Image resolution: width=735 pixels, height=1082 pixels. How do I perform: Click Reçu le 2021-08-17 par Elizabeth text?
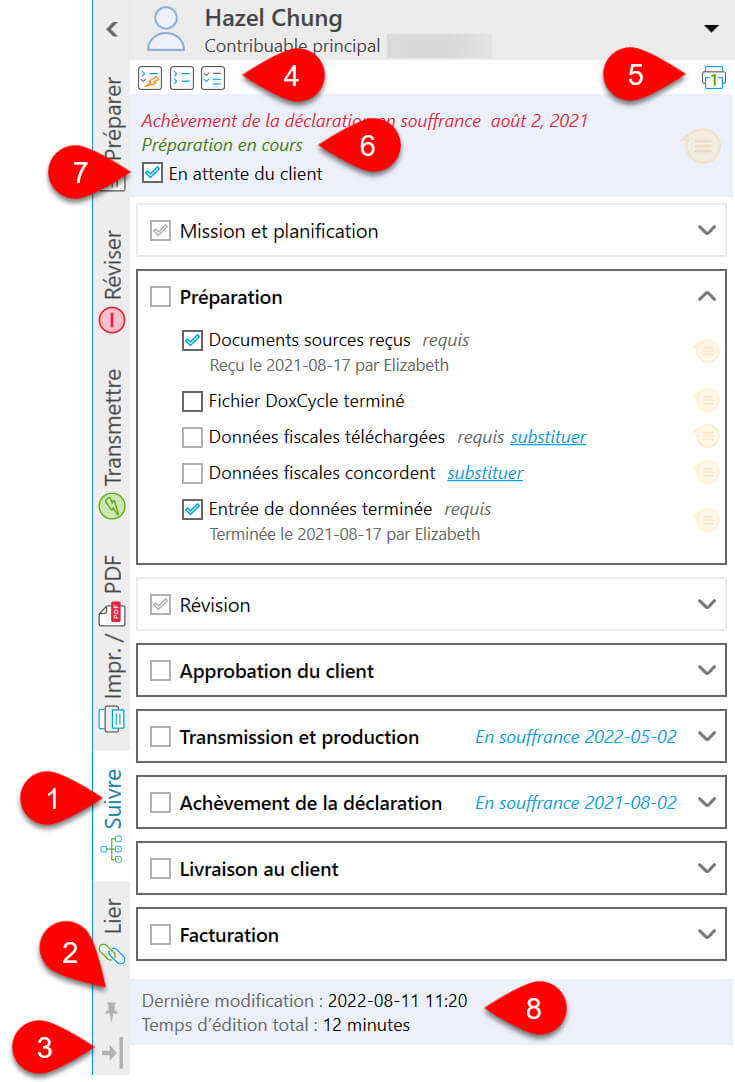[329, 365]
